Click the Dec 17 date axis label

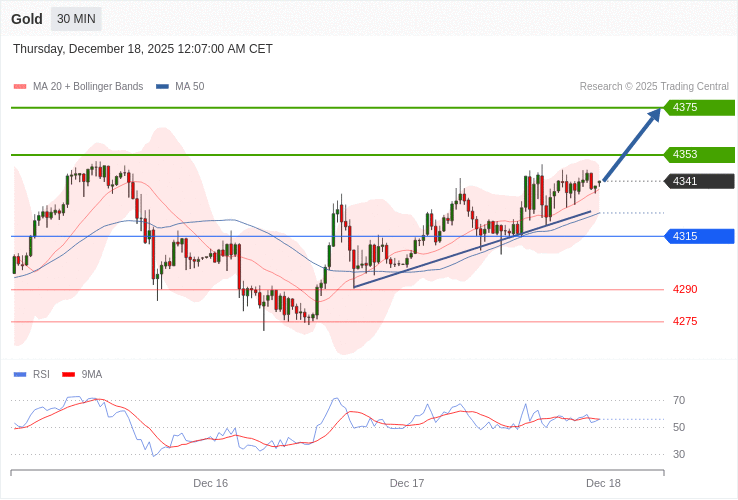407,483
